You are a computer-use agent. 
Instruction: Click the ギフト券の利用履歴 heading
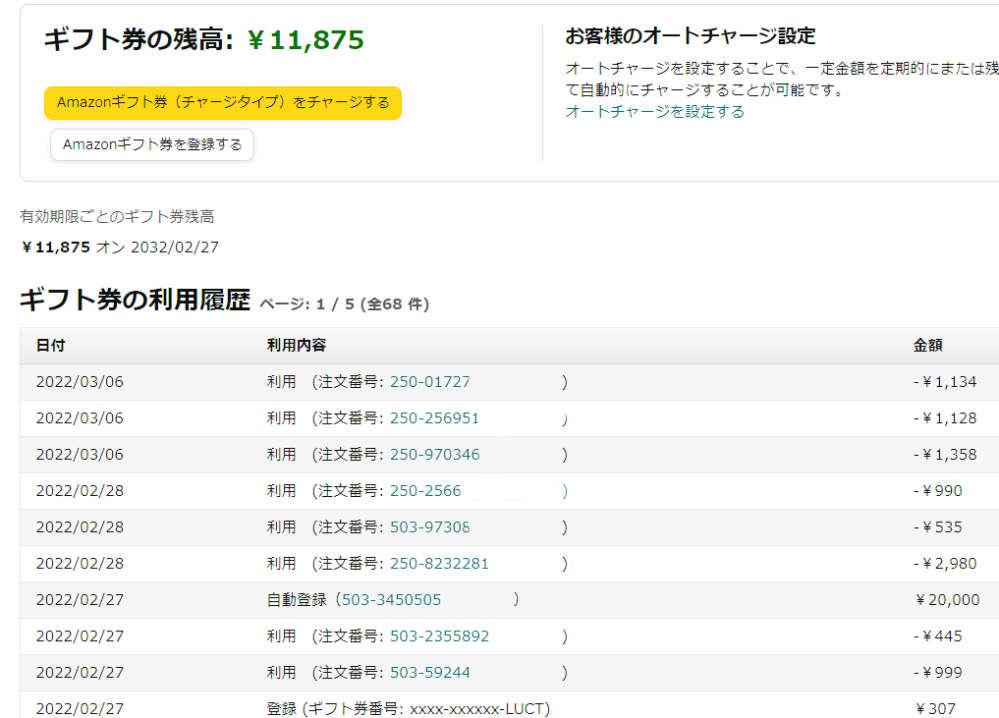(134, 300)
